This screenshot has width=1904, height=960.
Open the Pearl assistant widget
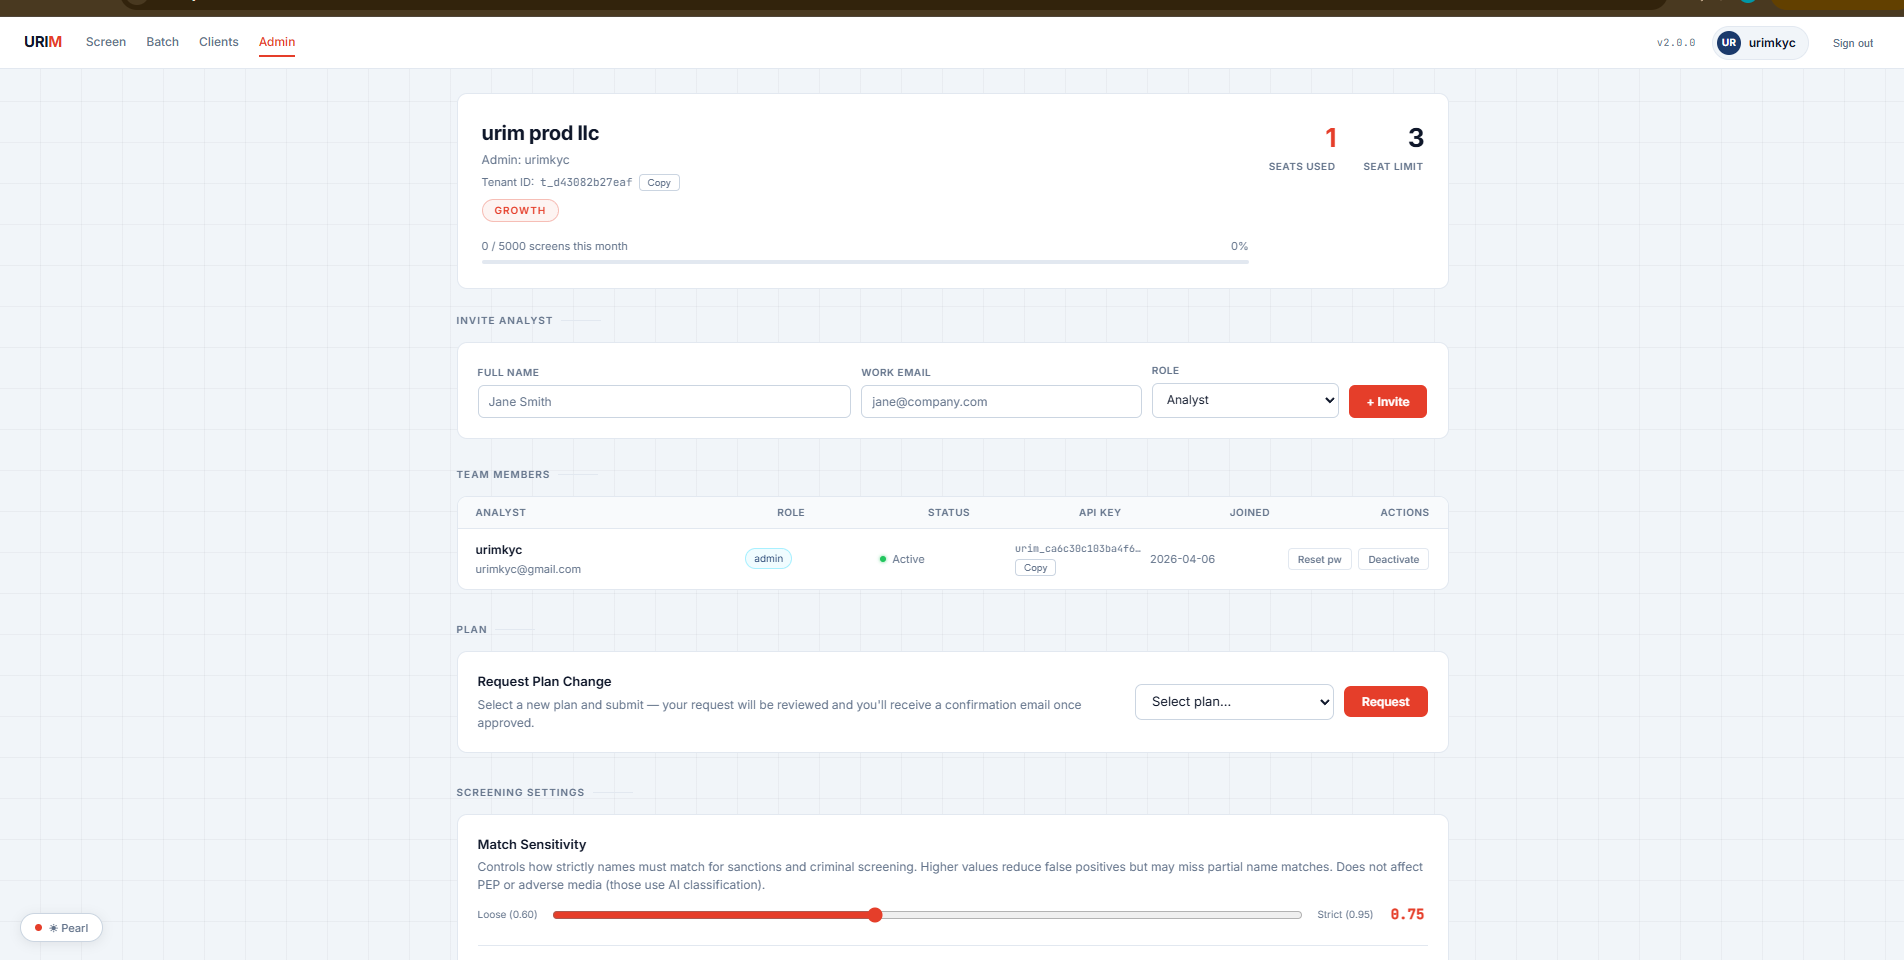coord(62,928)
